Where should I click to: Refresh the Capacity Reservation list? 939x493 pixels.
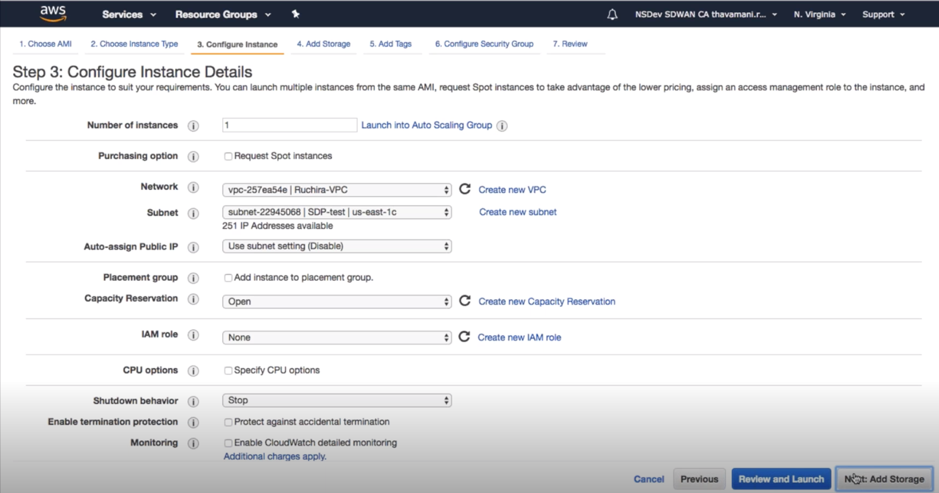(x=465, y=301)
